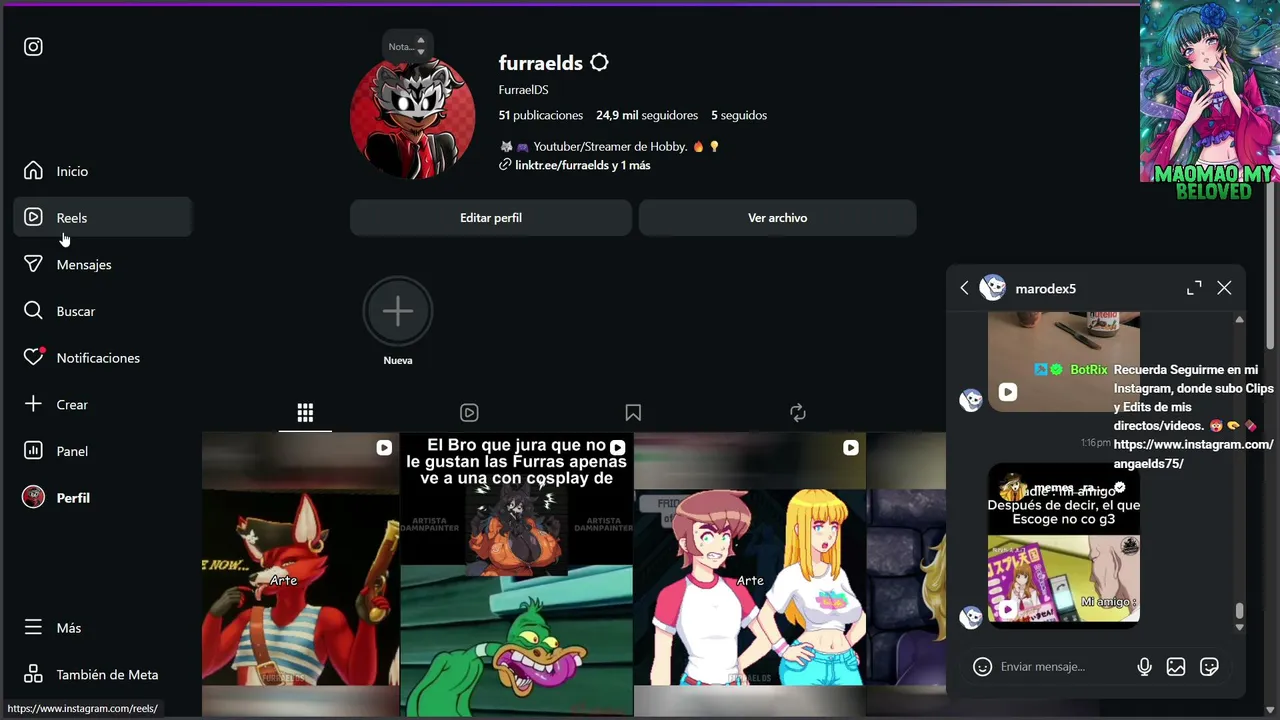Open the linktr.ee/furraelds link
1280x720 pixels.
(575, 165)
